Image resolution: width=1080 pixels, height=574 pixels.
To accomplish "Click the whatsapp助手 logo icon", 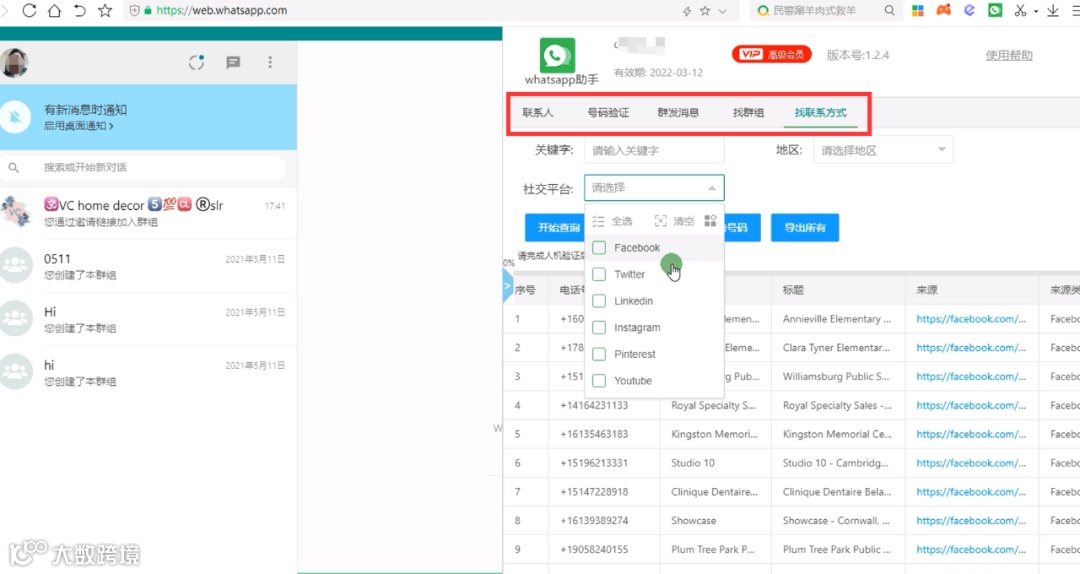I will pyautogui.click(x=557, y=56).
